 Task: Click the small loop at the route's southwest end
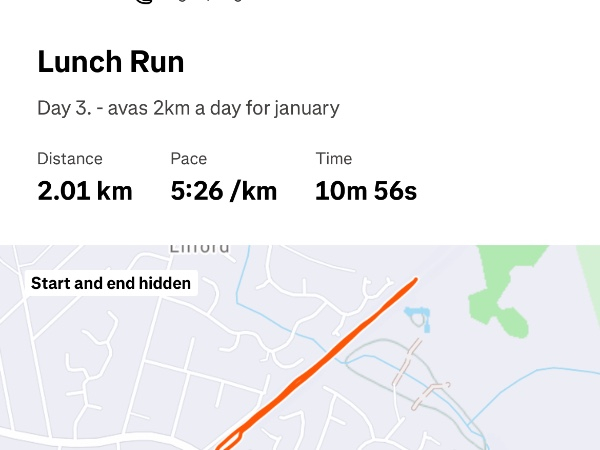(228, 440)
